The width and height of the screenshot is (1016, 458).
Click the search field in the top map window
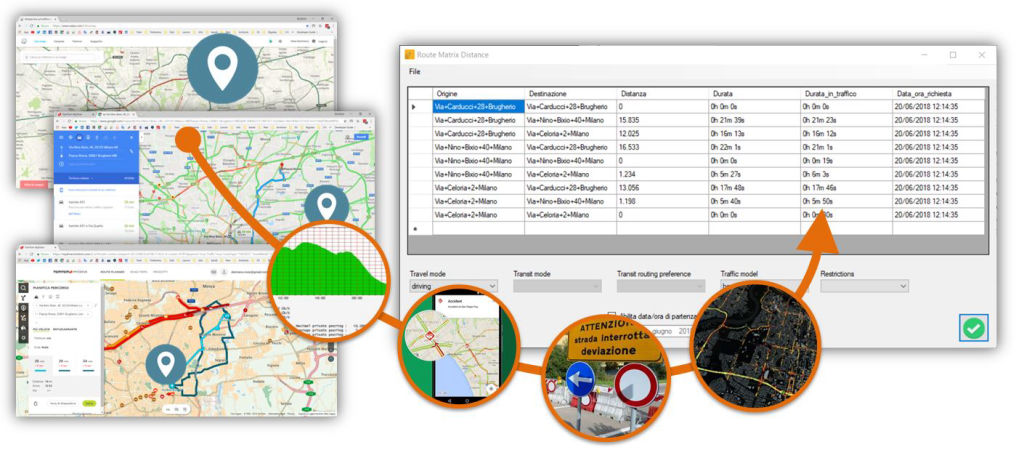click(x=62, y=58)
